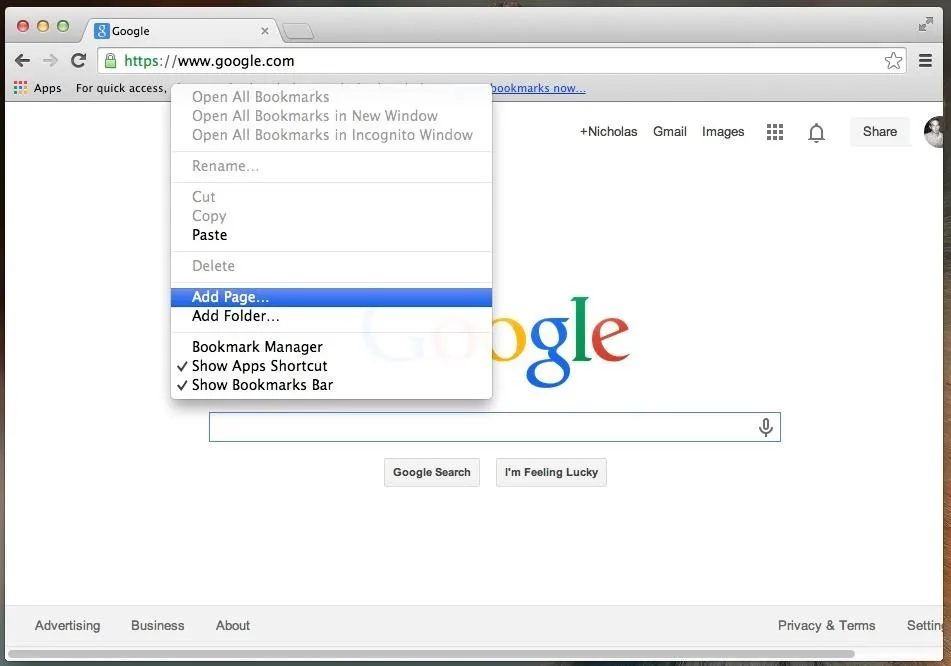
Task: Open a new tab
Action: pyautogui.click(x=298, y=31)
